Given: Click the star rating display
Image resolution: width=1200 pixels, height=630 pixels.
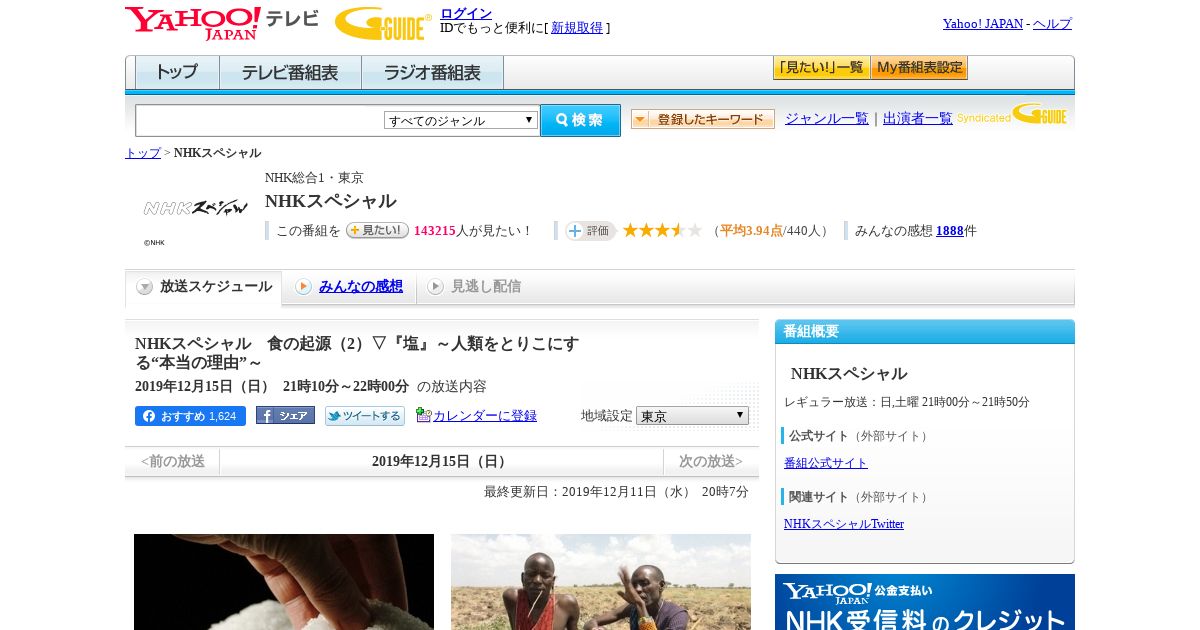Looking at the screenshot, I should (x=662, y=230).
